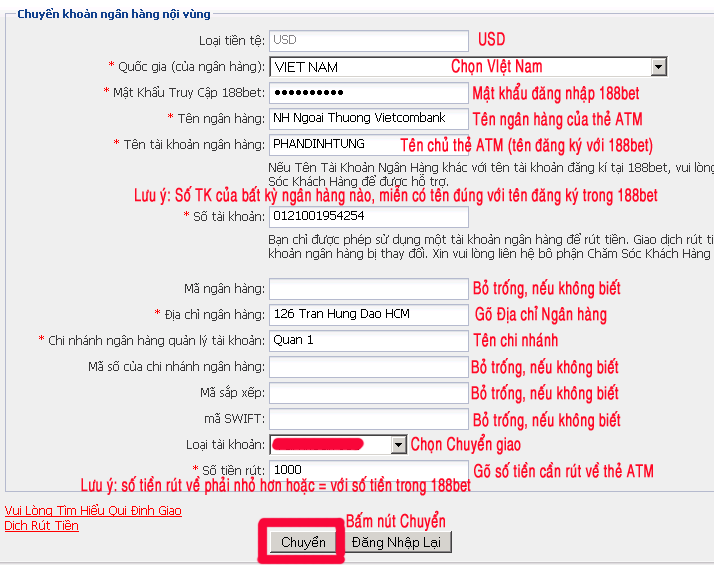Viewport: 714px width, 569px height.
Task: Click the mã SWIFT label
Action: [234, 419]
